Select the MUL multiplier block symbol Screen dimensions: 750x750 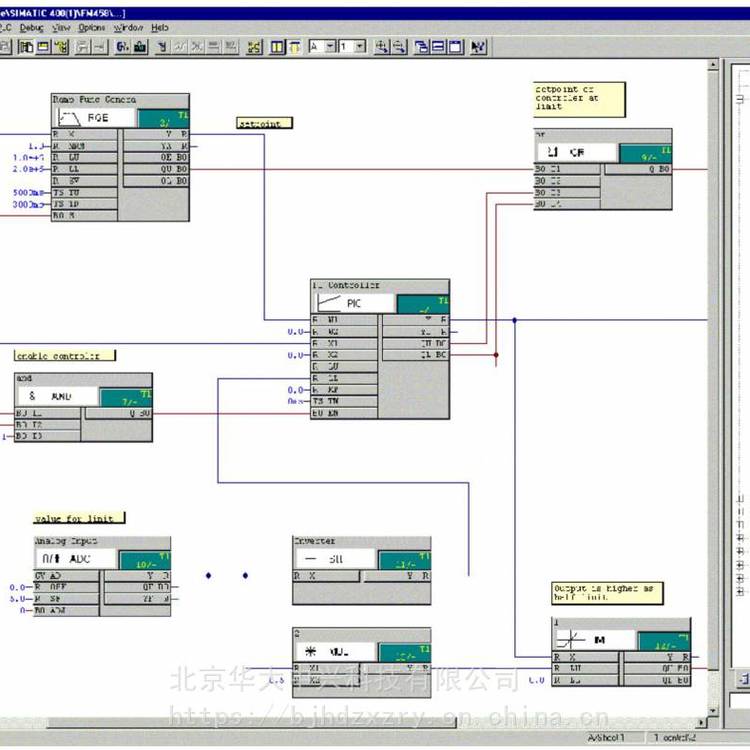click(x=336, y=651)
